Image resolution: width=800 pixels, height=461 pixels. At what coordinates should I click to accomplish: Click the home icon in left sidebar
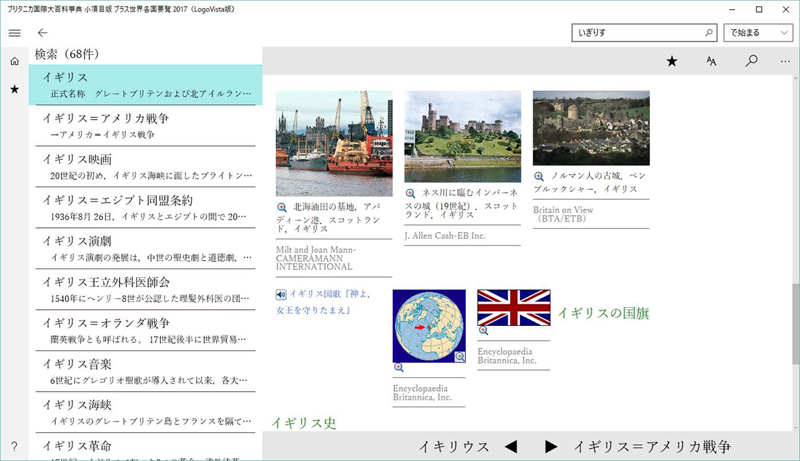pyautogui.click(x=14, y=62)
